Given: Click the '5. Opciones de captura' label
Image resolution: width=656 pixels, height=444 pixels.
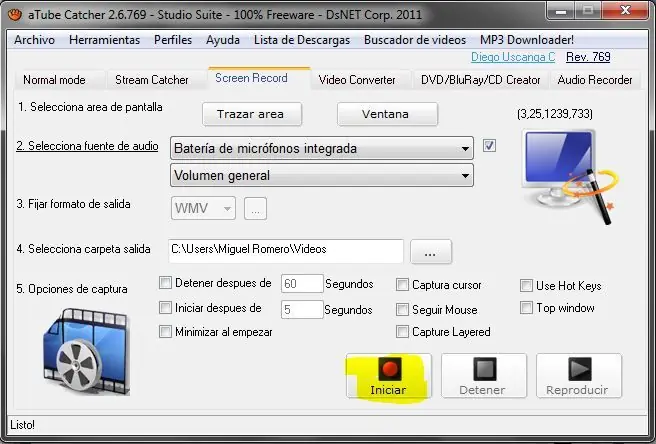Looking at the screenshot, I should [x=72, y=289].
